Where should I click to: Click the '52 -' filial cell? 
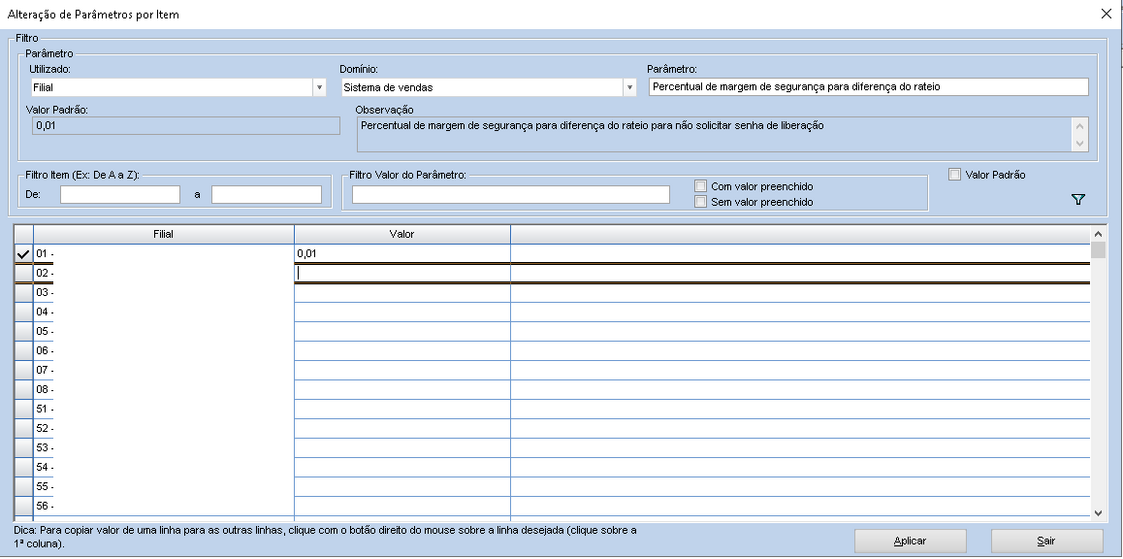coord(163,428)
